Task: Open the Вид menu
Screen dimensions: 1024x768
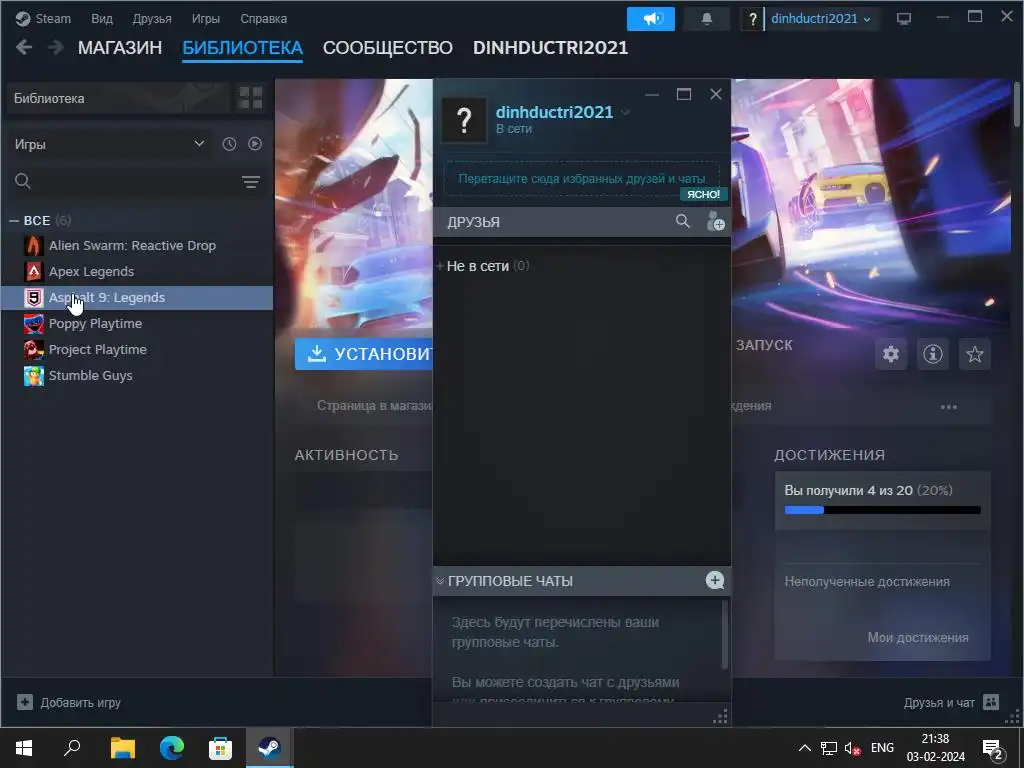Action: pos(101,18)
